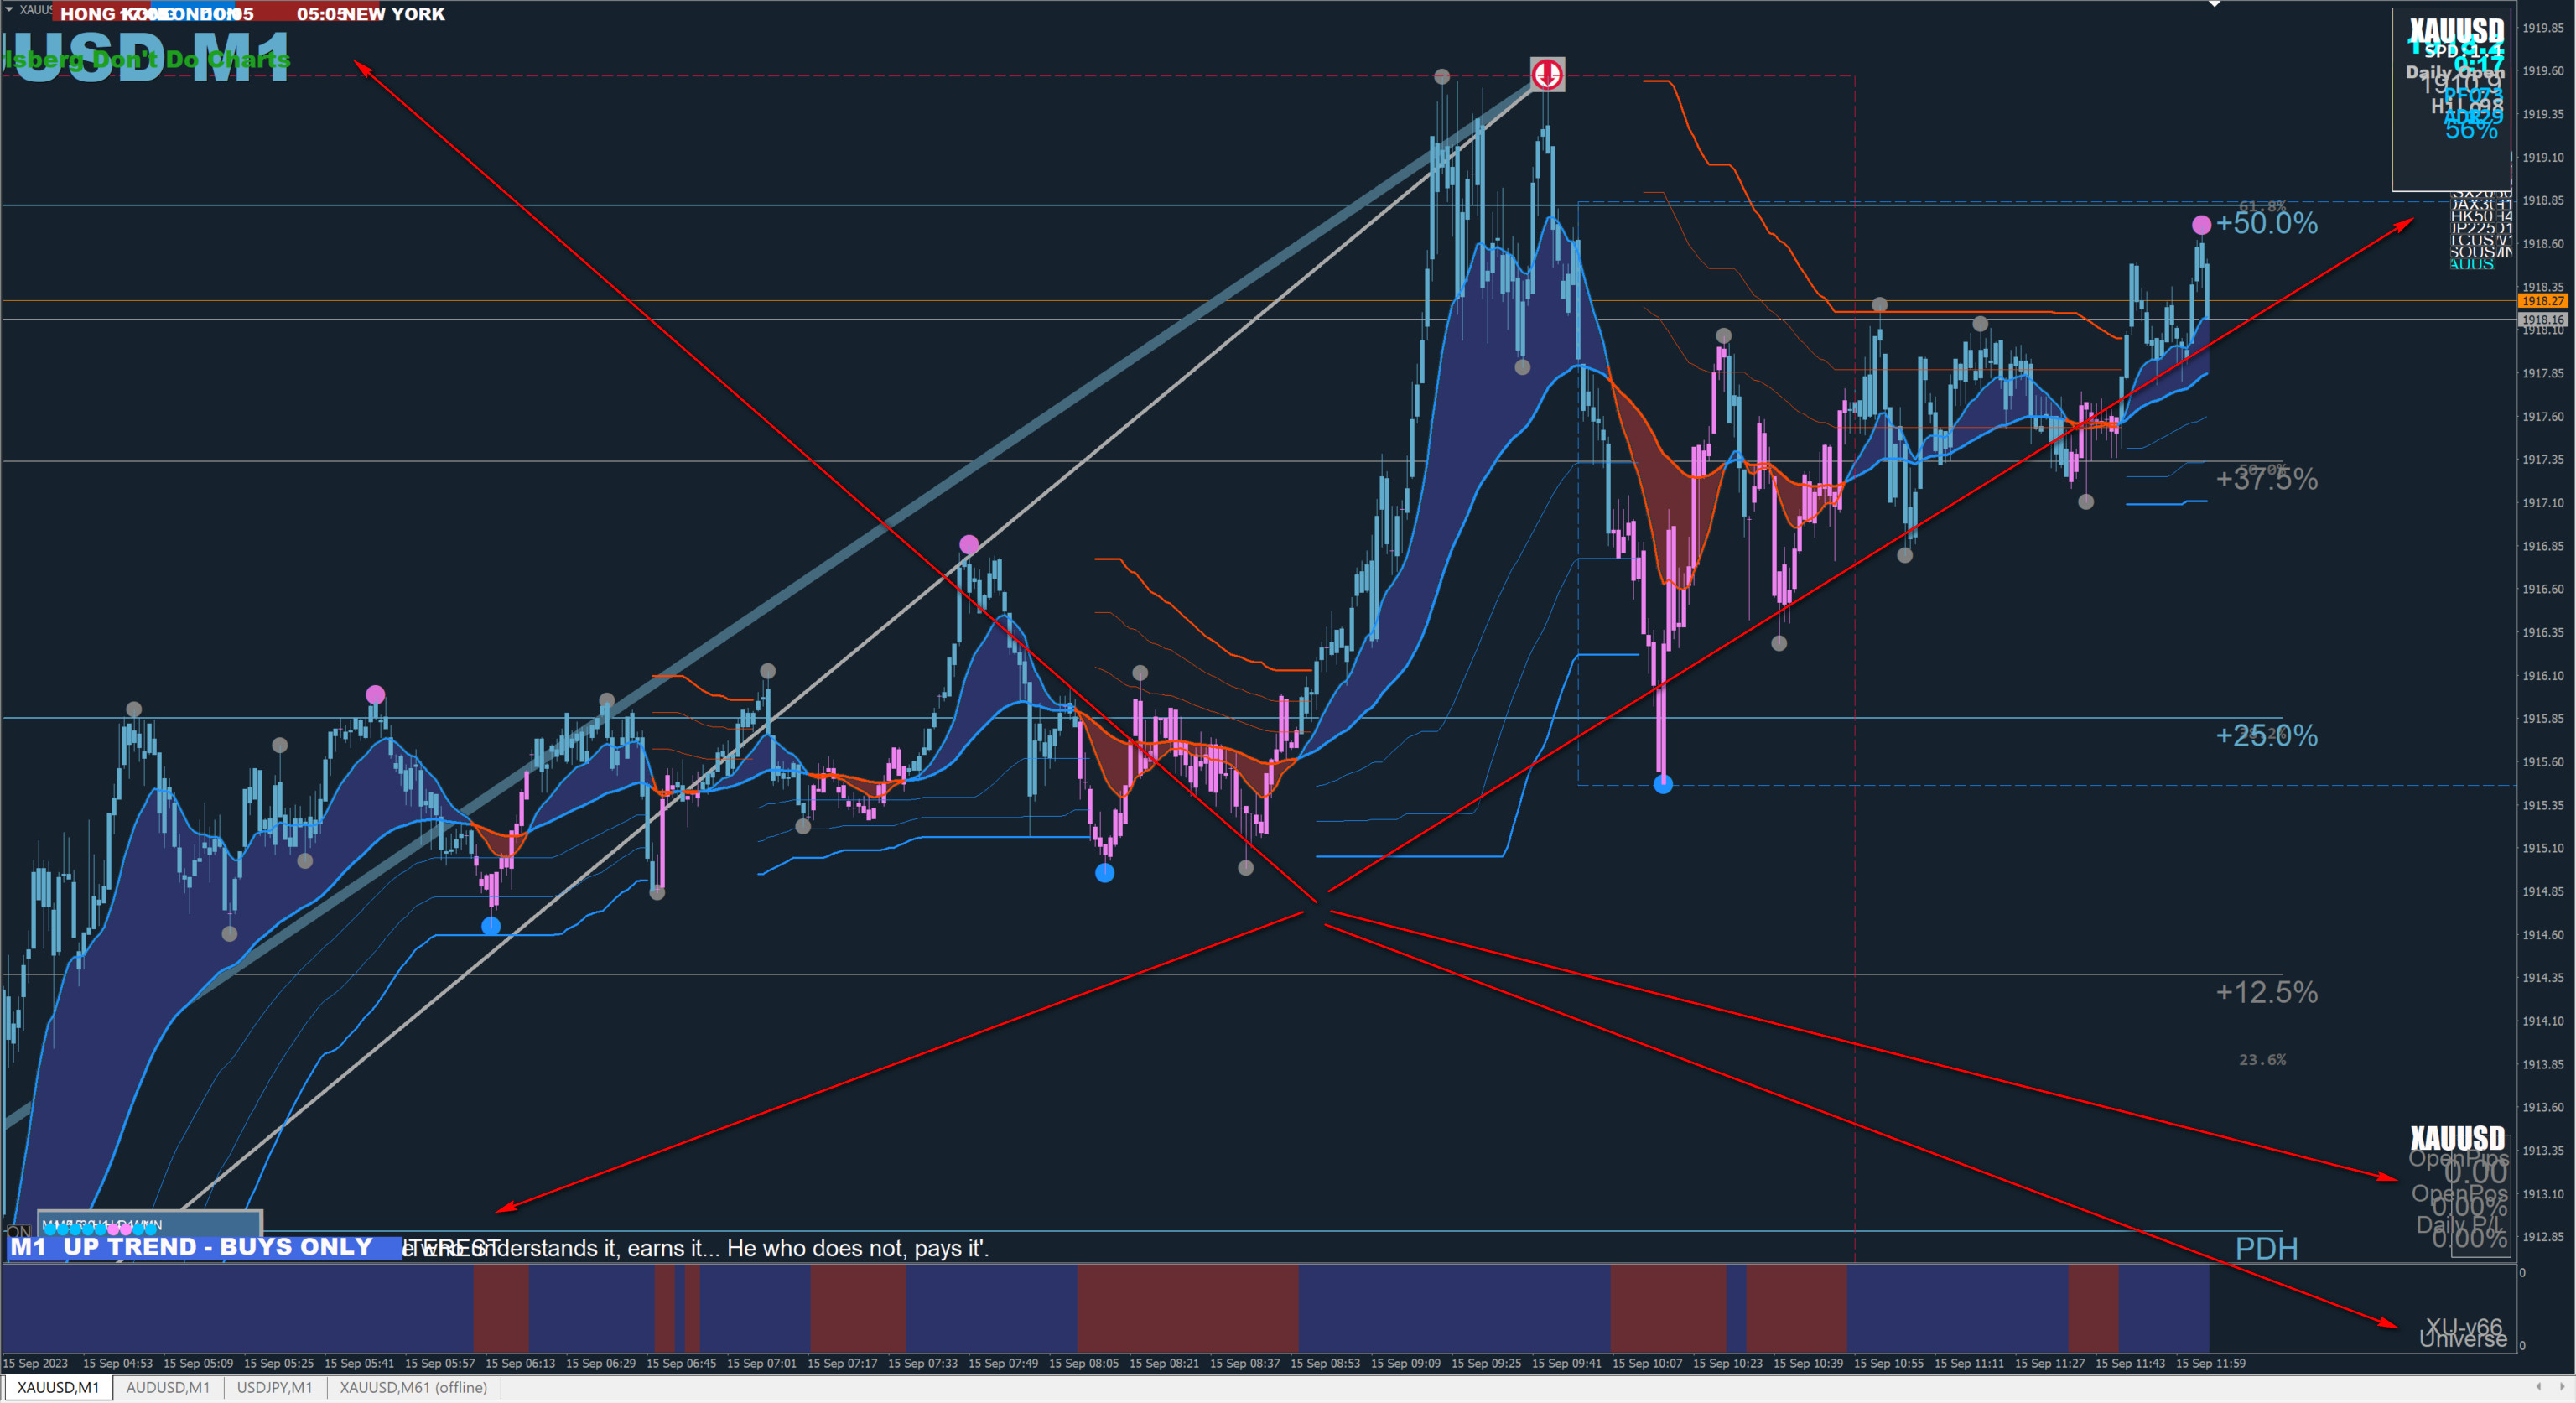Open the XAUUSD,M61 (offline) chart tab

coord(413,1387)
